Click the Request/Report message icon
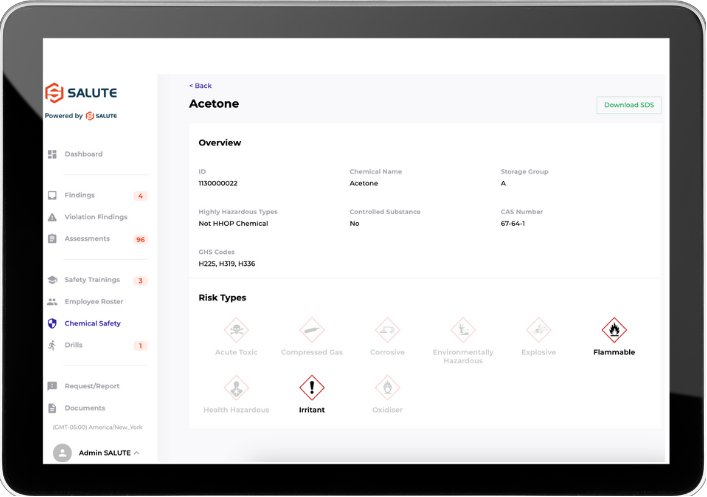This screenshot has height=497, width=707. point(52,386)
